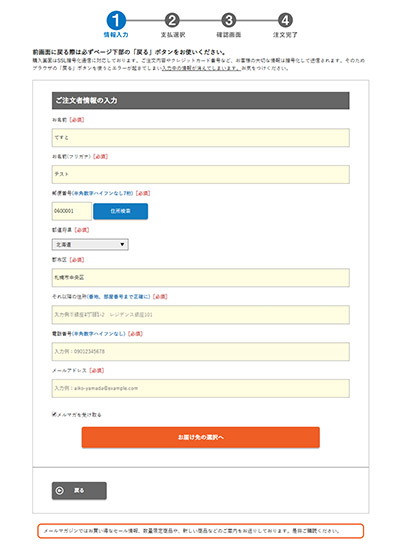Toggle the メルマガを受け取る checkbox
Image resolution: width=400 pixels, height=554 pixels.
pos(54,414)
